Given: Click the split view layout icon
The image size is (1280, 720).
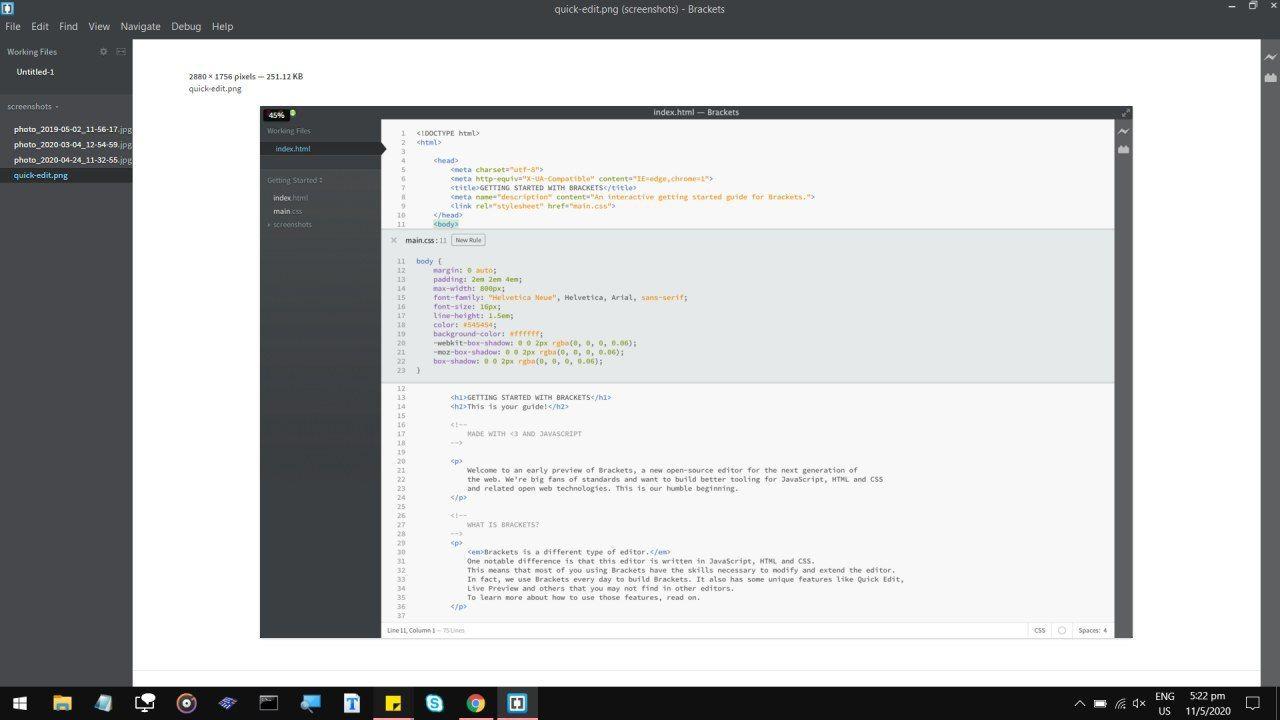Looking at the screenshot, I should 121,51.
